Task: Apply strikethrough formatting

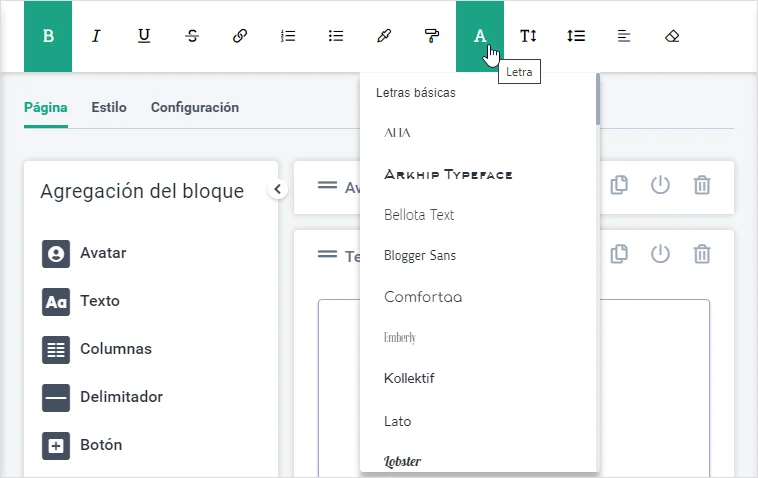Action: (192, 36)
